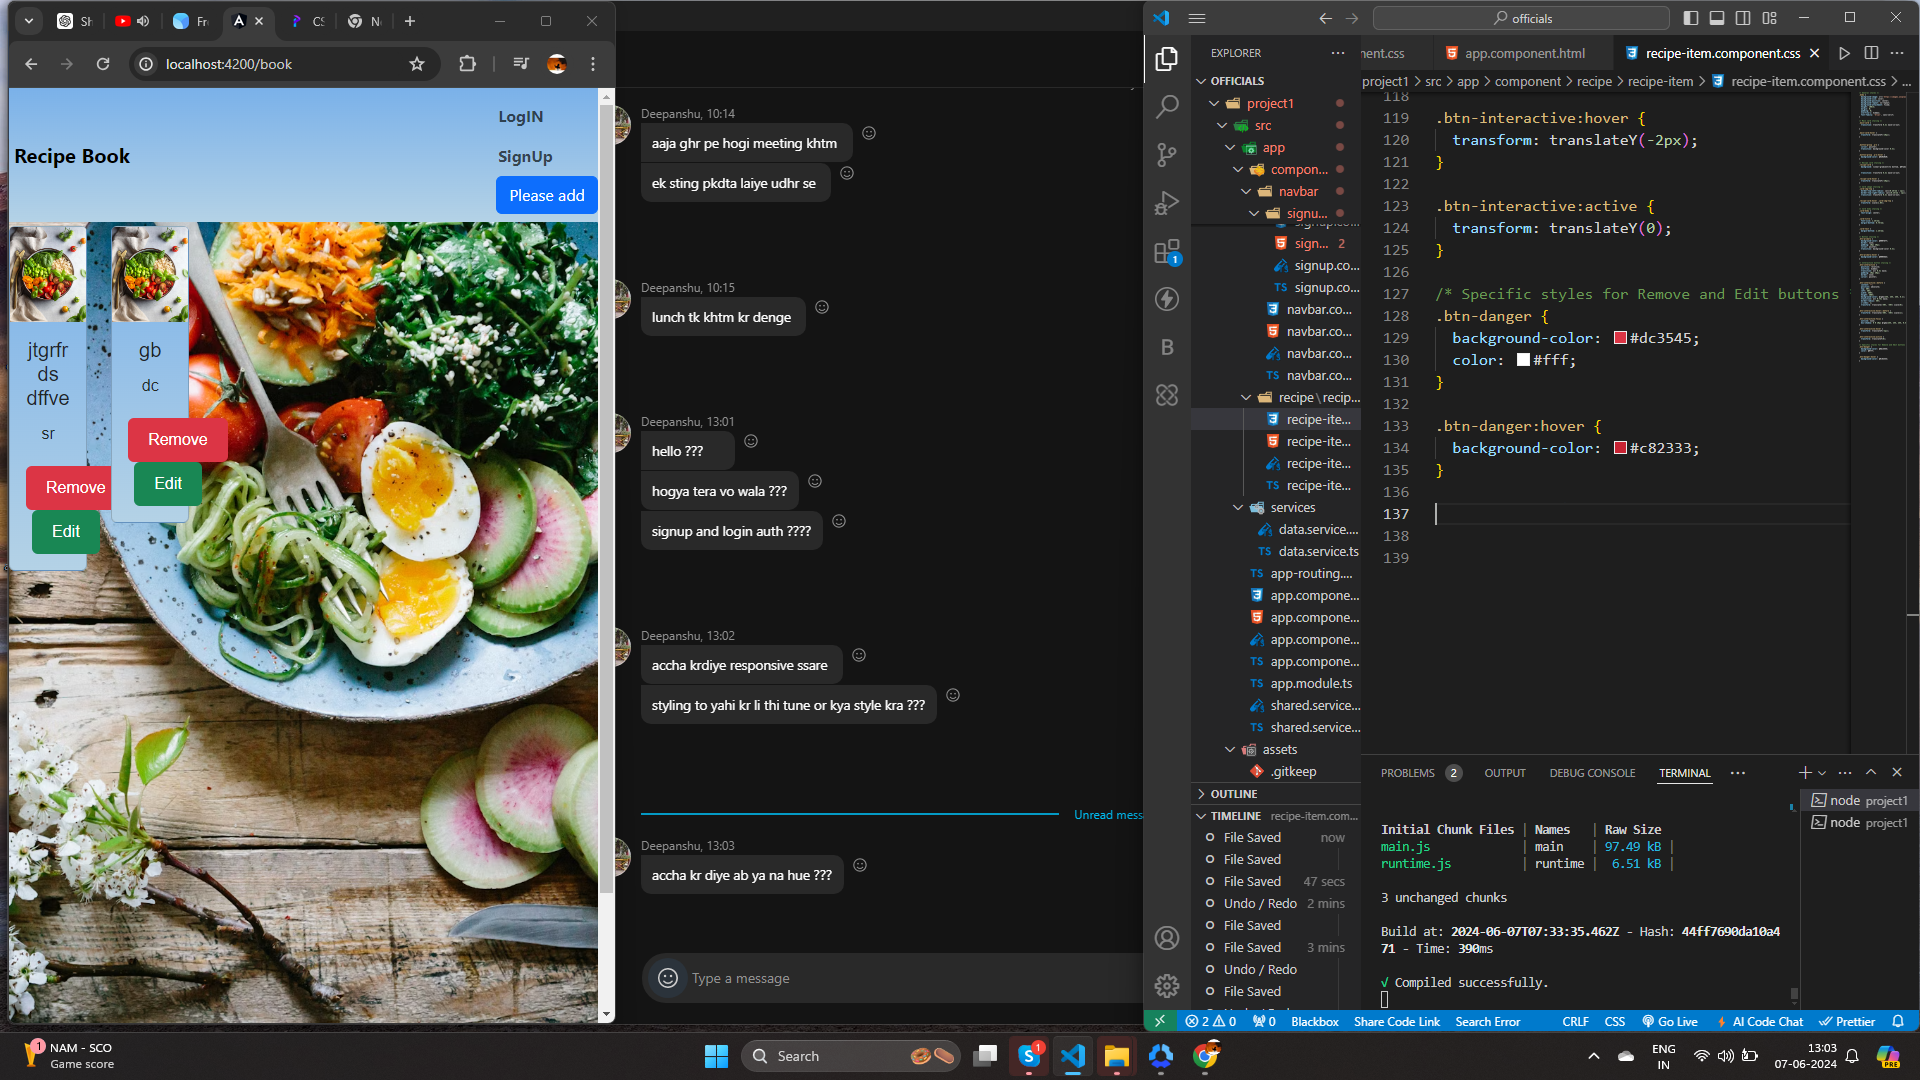Expand the OUTLINE section
Viewport: 1920px width, 1080px height.
click(1233, 794)
